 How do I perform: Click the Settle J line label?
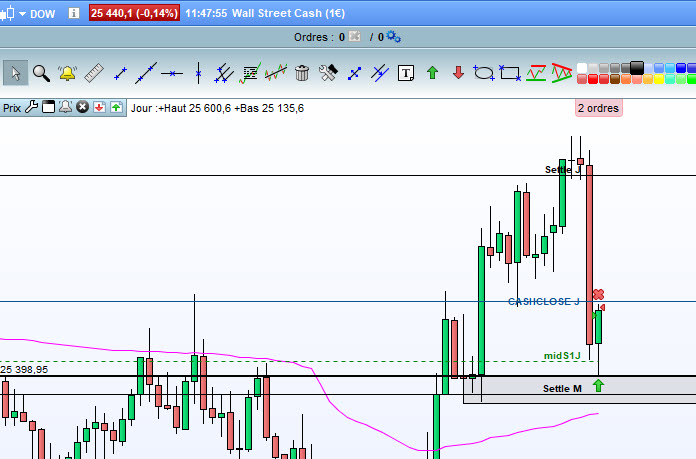[x=562, y=170]
